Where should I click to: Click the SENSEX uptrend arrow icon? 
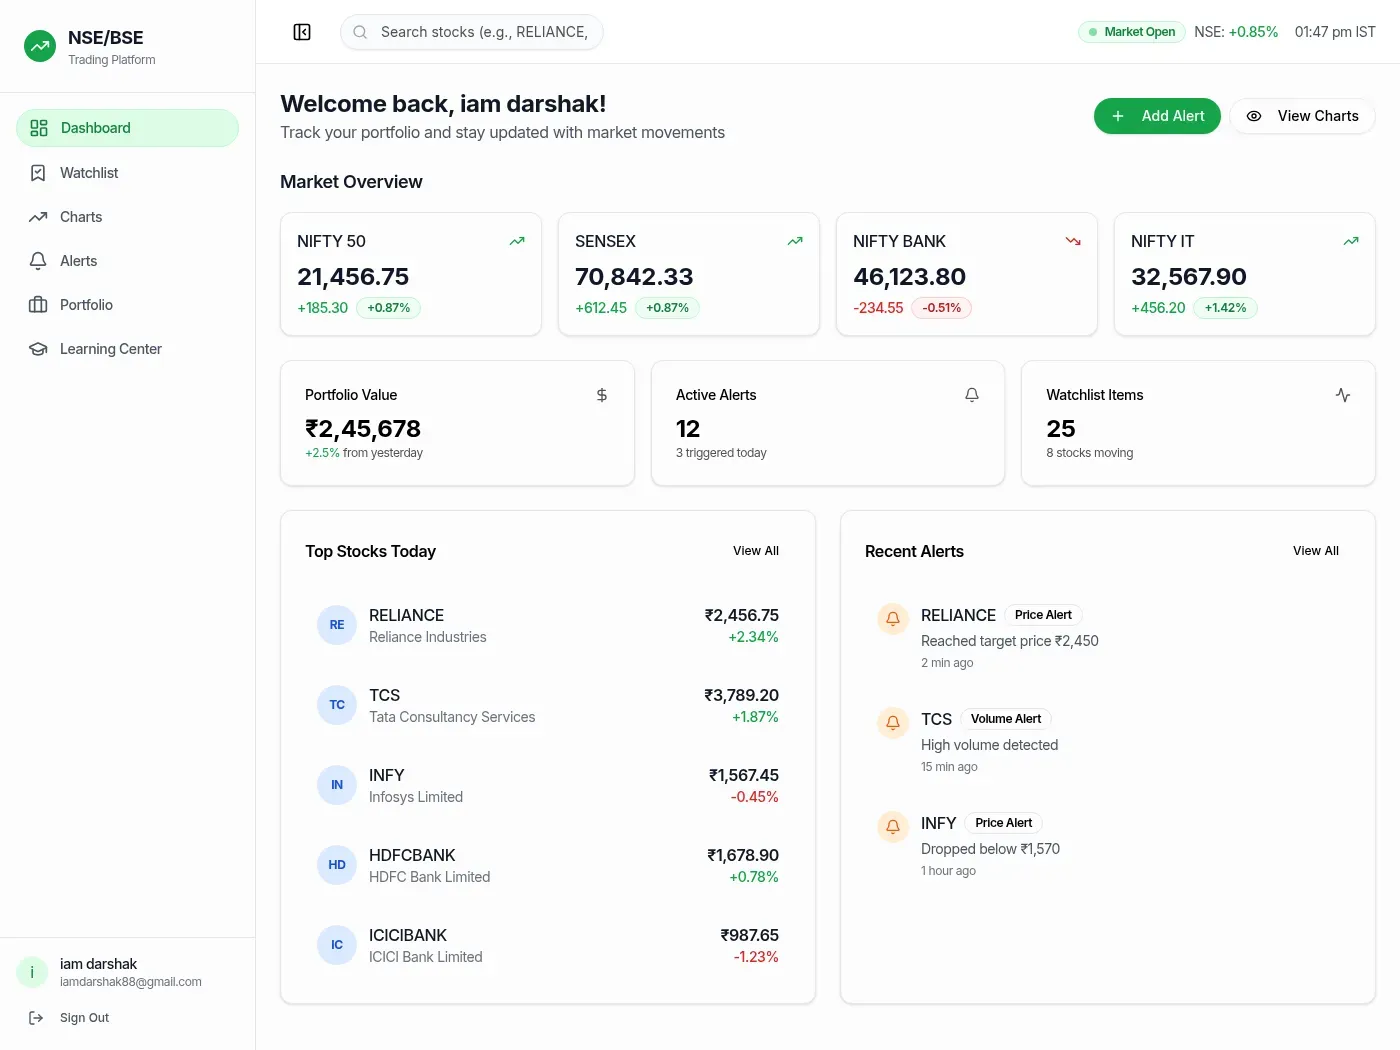coord(795,241)
